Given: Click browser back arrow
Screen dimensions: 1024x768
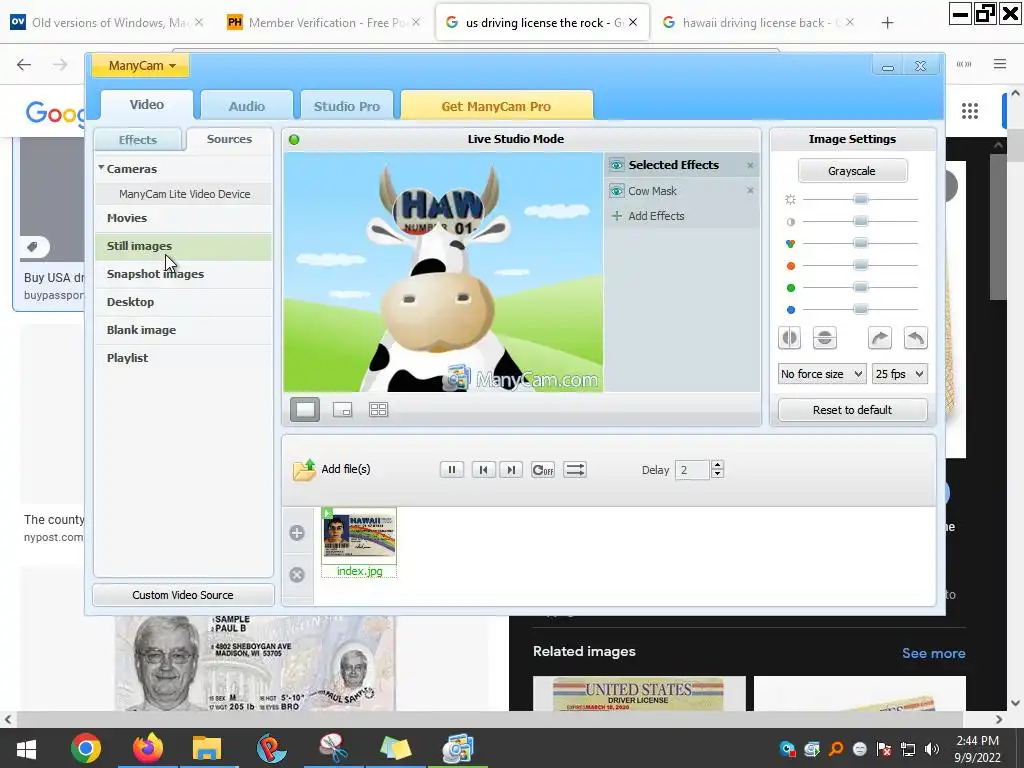Looking at the screenshot, I should (24, 64).
